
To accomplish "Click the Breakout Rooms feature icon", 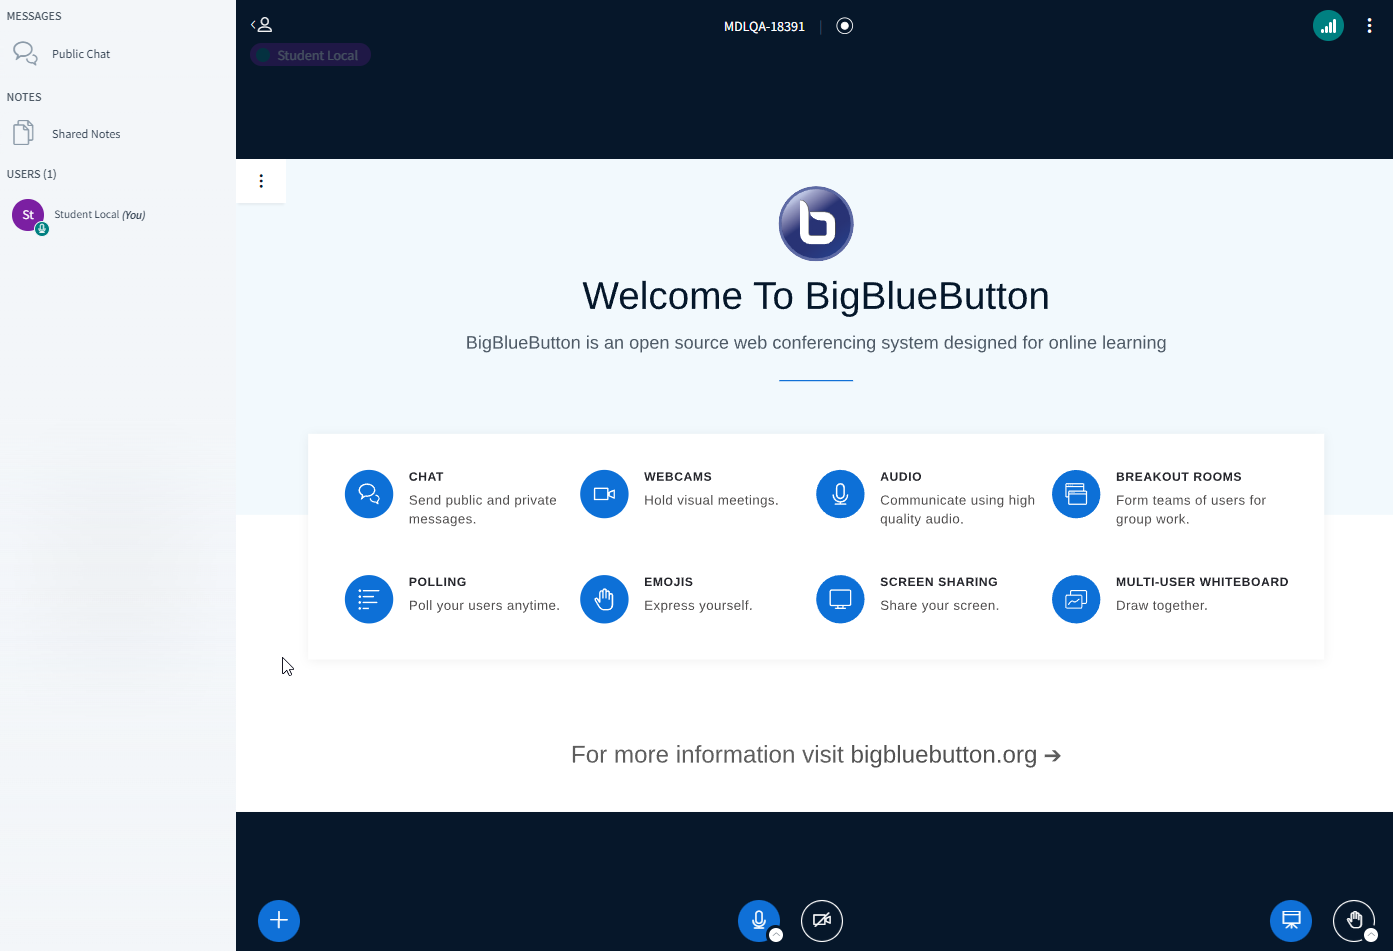I will (1076, 494).
